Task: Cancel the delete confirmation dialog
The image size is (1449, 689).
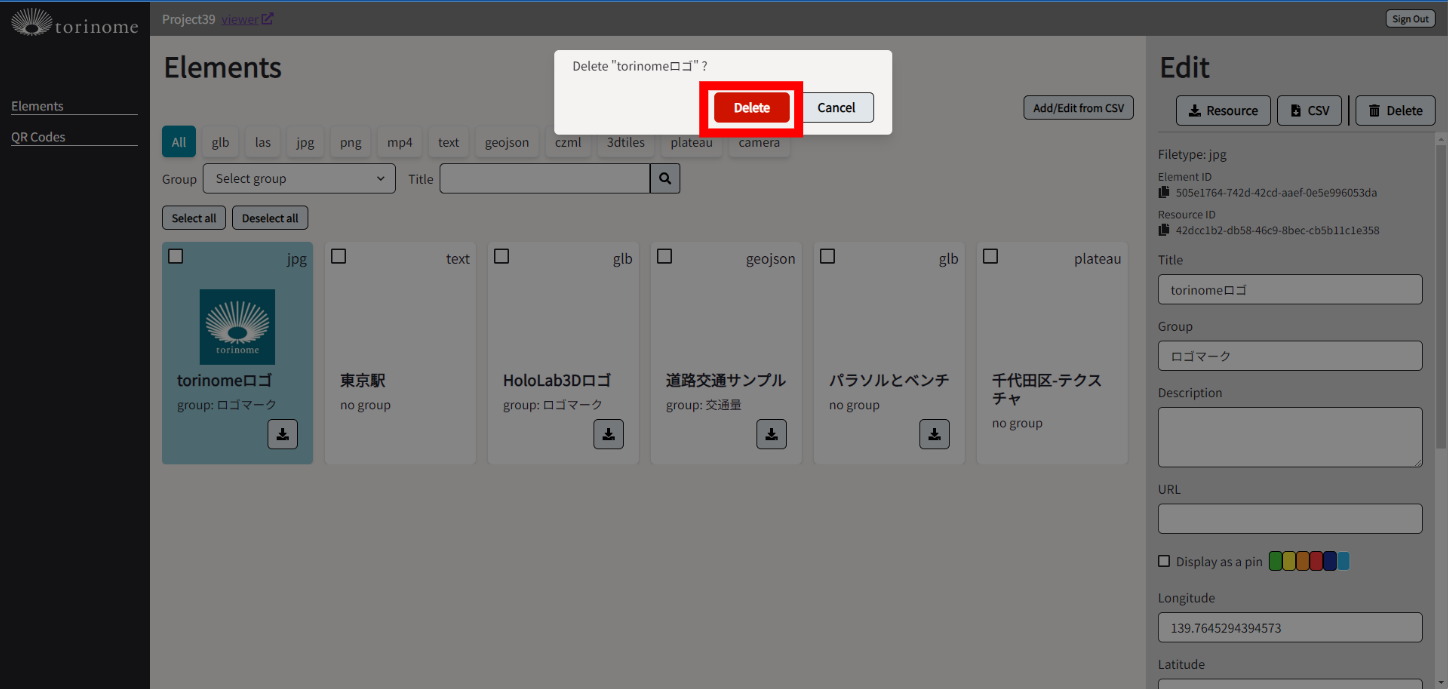Action: pyautogui.click(x=836, y=108)
